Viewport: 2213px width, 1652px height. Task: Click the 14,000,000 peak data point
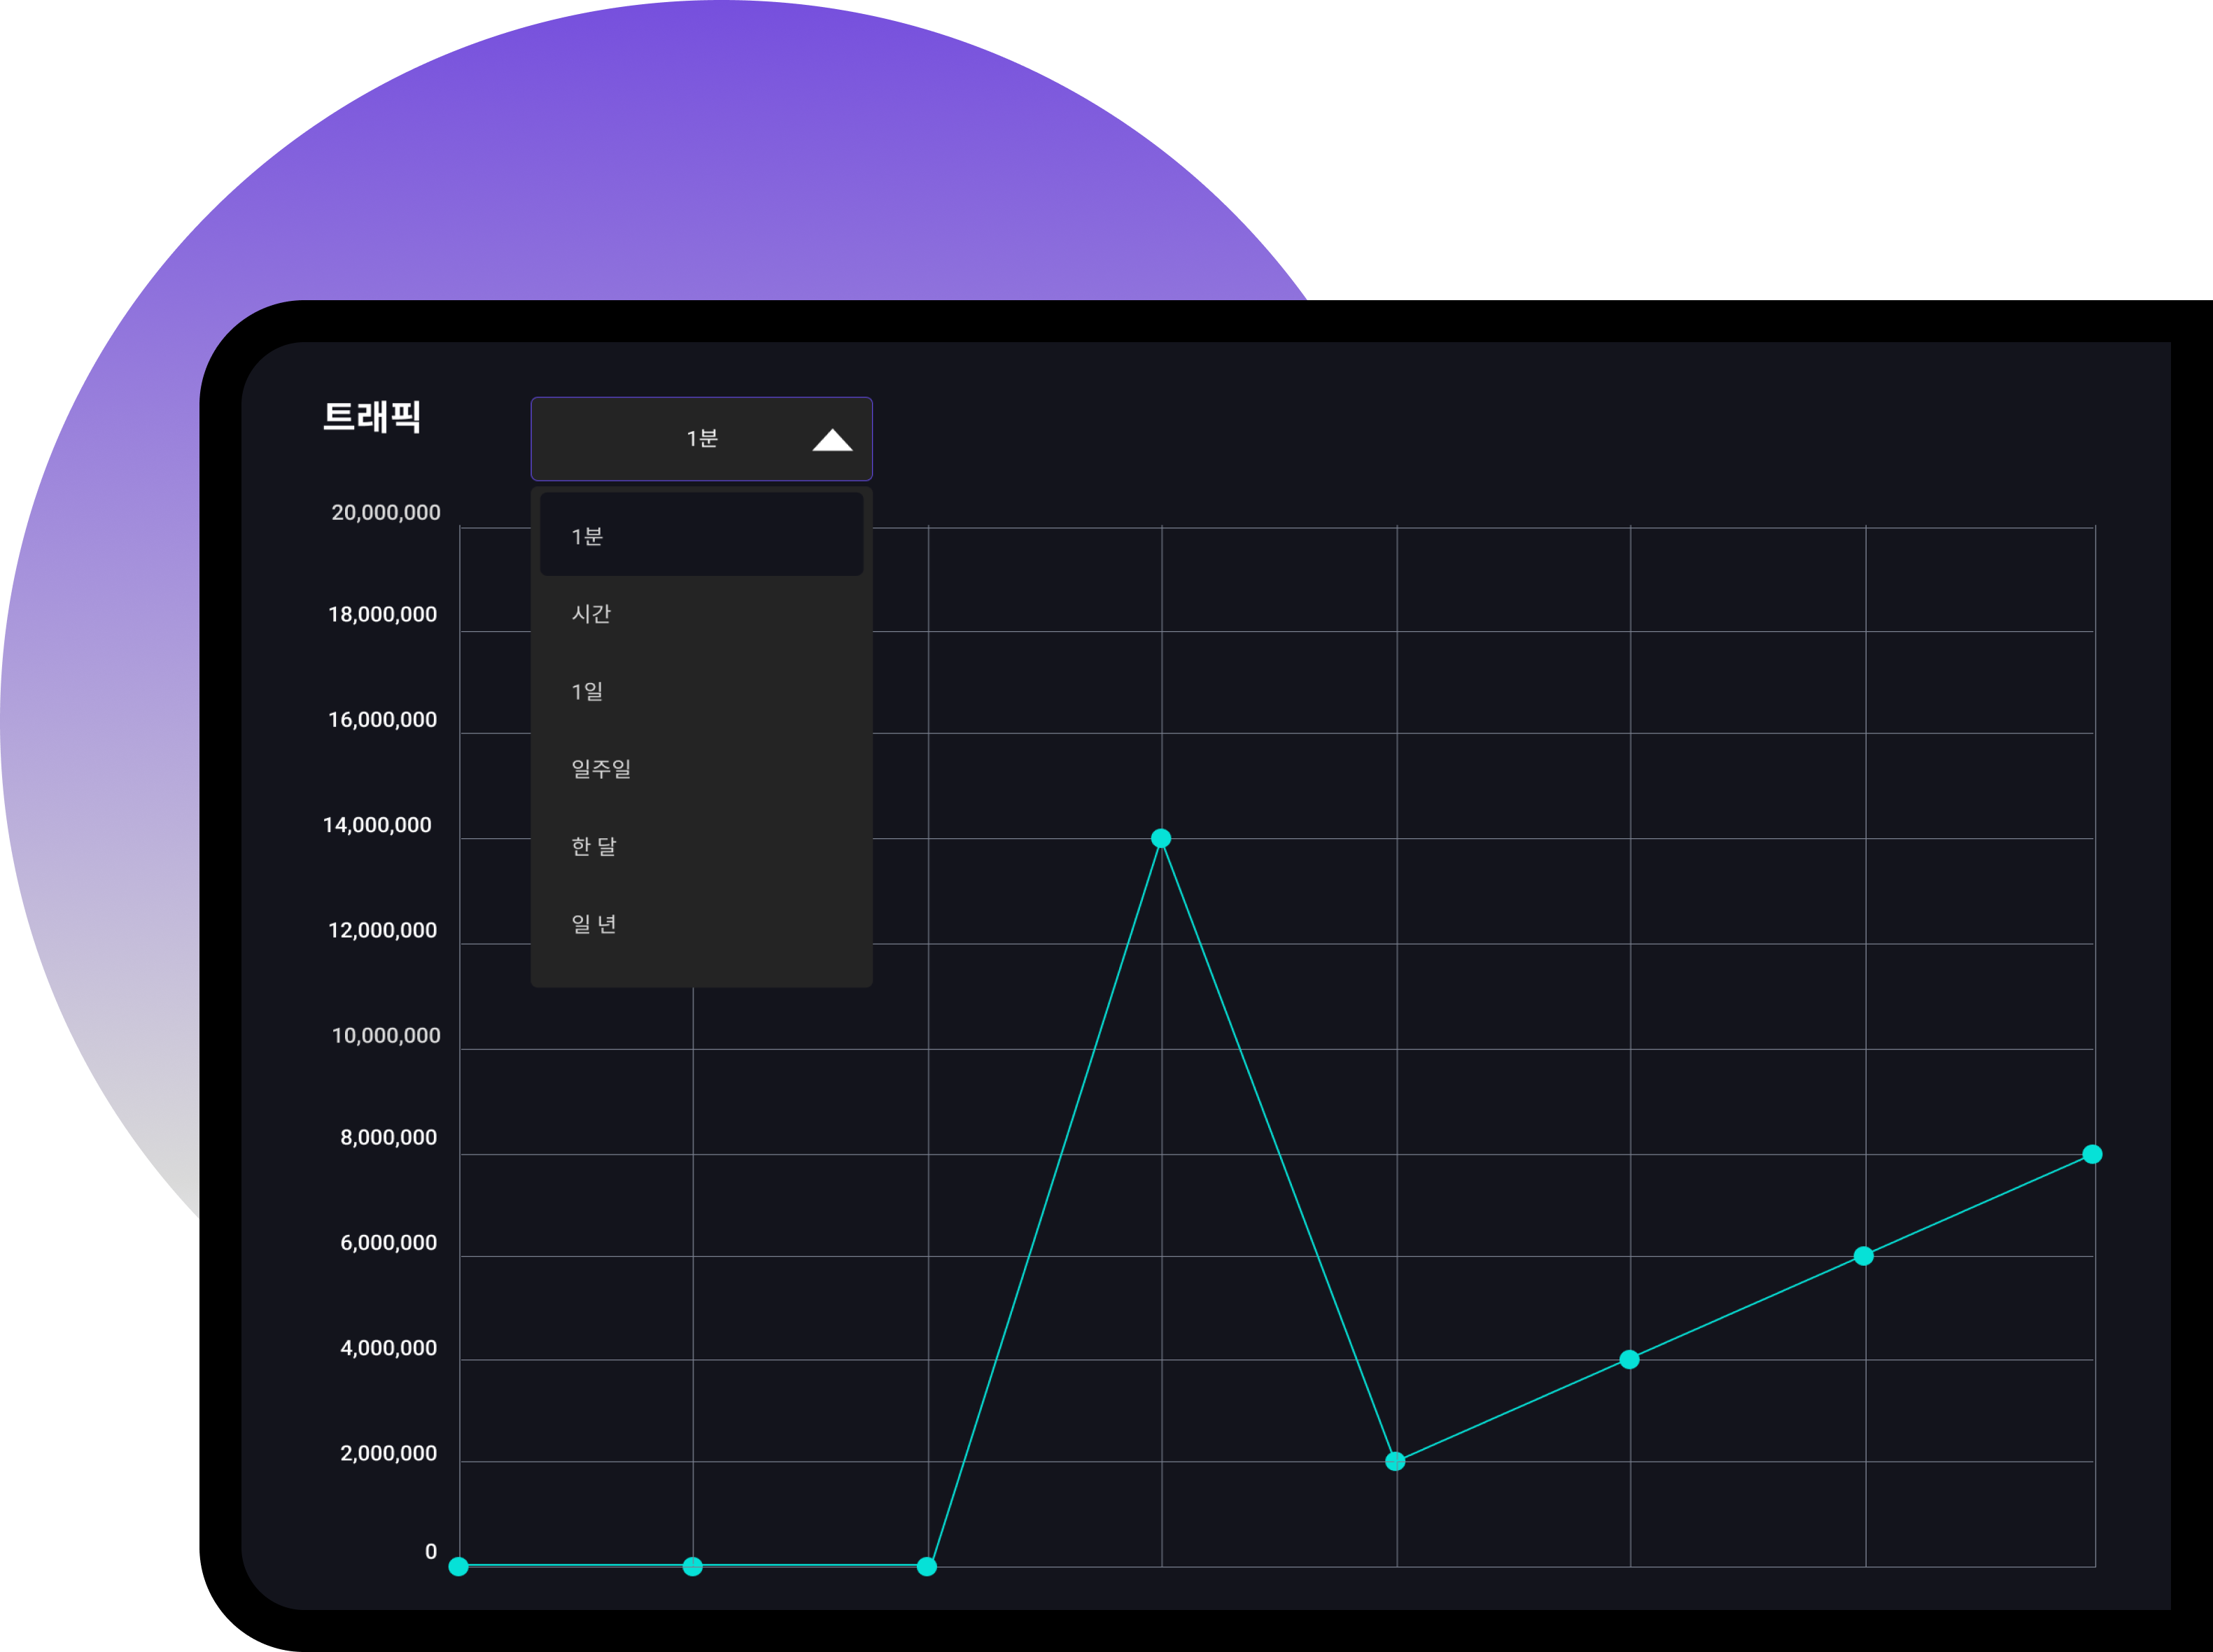1161,838
